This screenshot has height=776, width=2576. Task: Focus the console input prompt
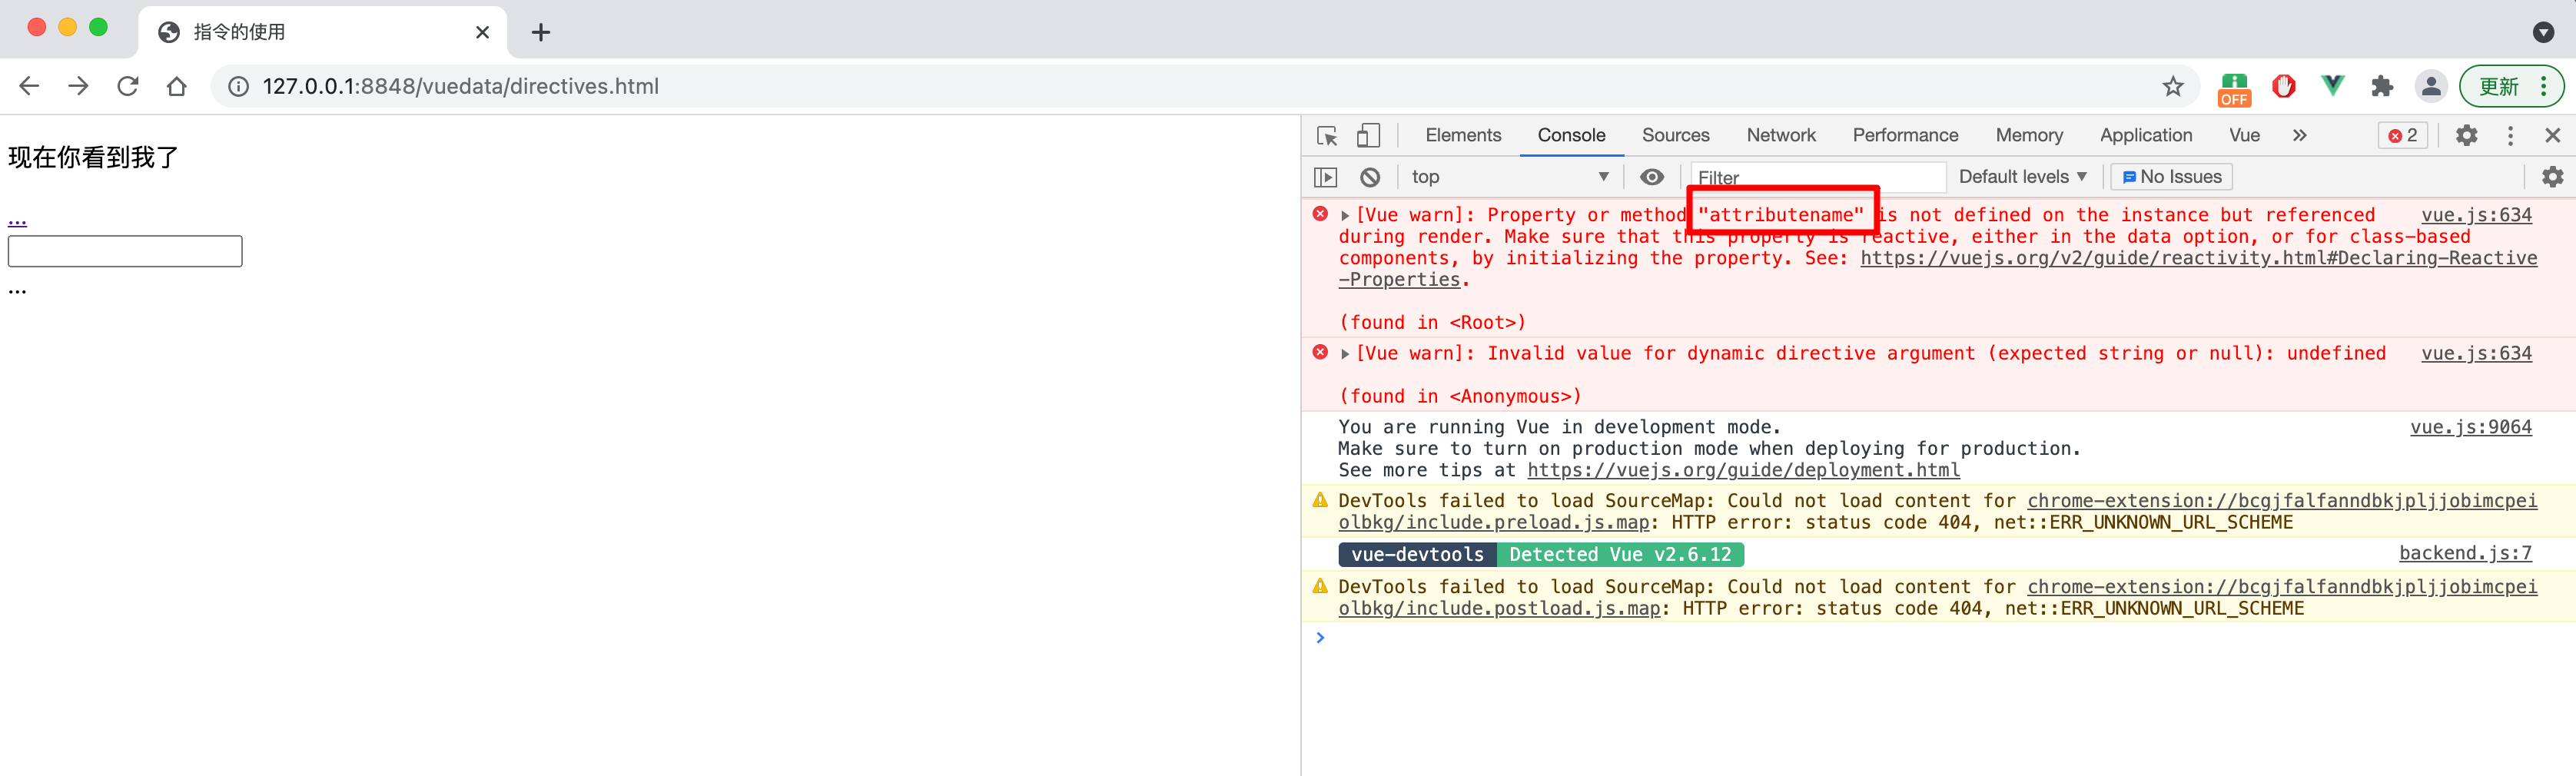click(1940, 638)
